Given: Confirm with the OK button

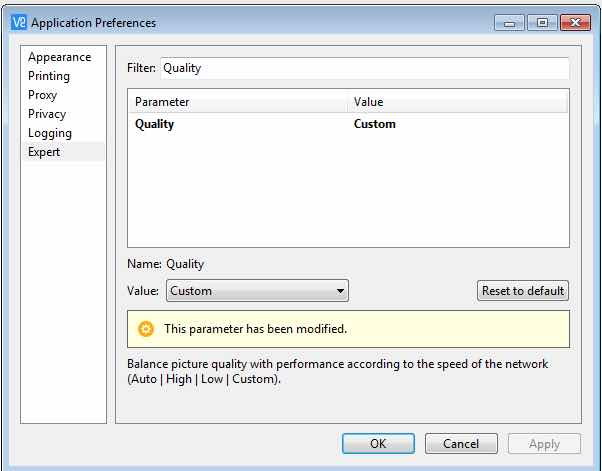Looking at the screenshot, I should point(378,444).
